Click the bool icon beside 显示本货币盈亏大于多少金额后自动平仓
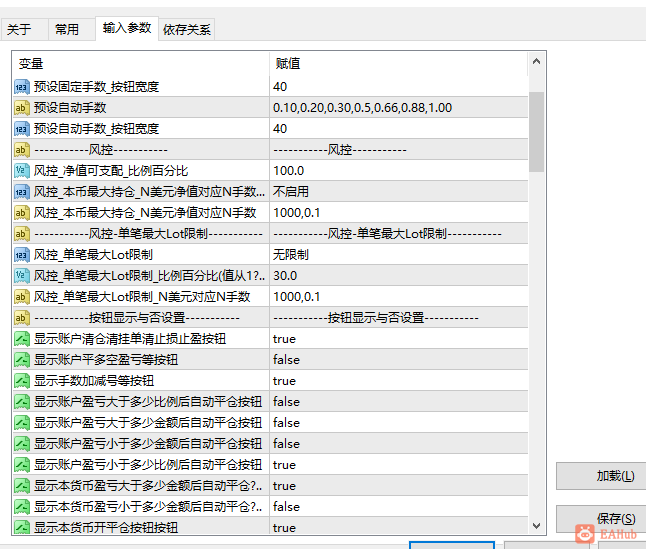The height and width of the screenshot is (549, 646). 21,486
